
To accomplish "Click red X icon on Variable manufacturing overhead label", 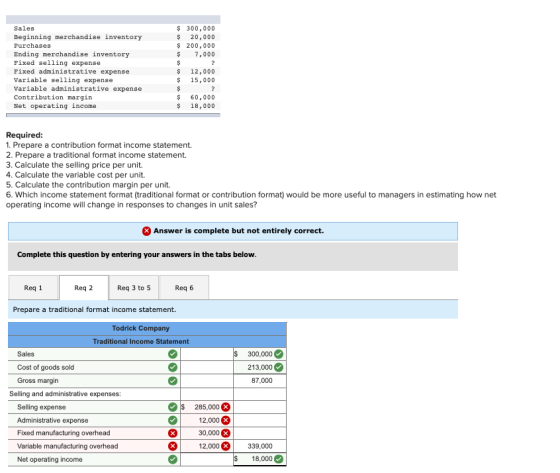I will point(172,446).
